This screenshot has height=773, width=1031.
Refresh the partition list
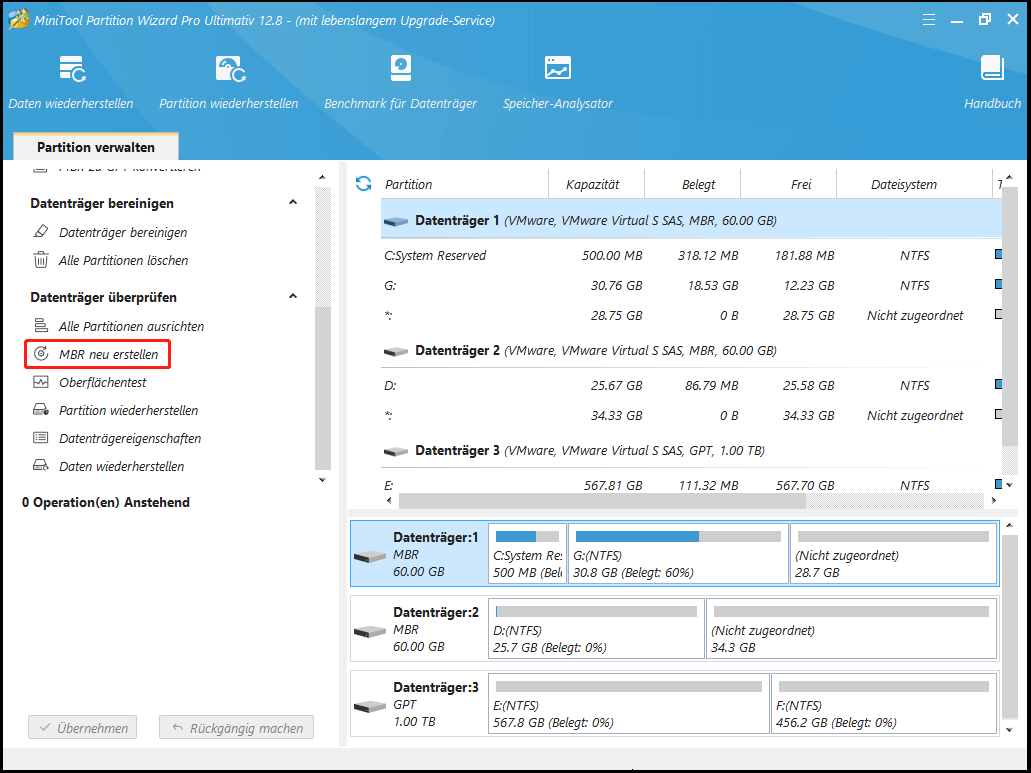(364, 183)
